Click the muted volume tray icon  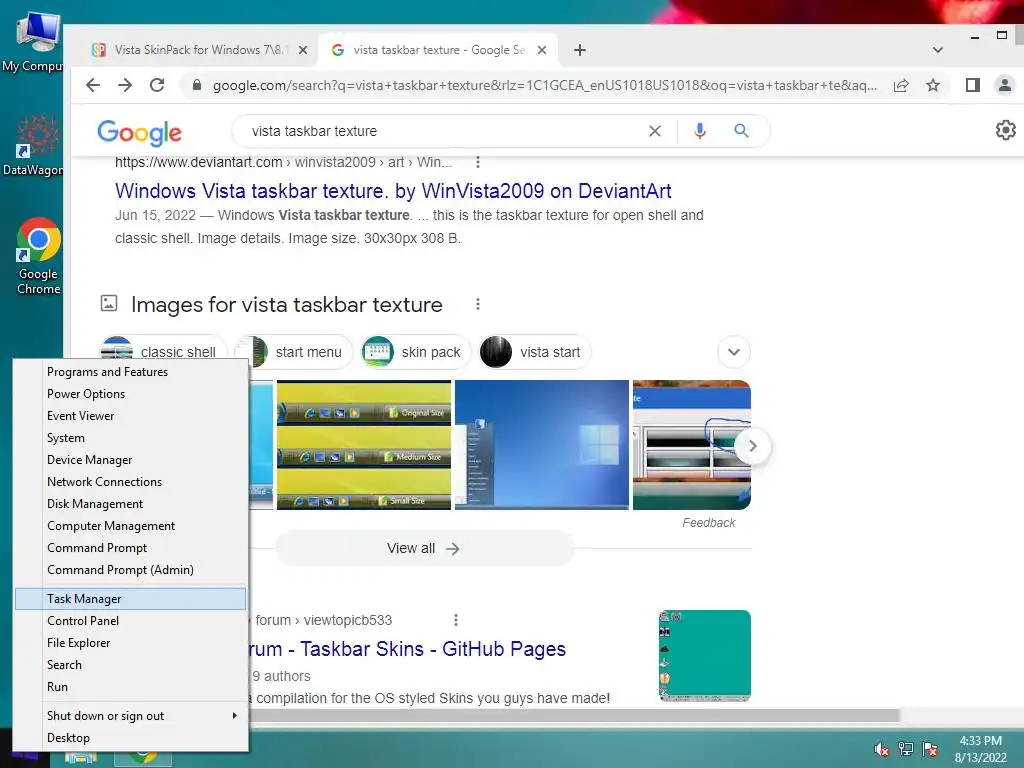click(881, 749)
